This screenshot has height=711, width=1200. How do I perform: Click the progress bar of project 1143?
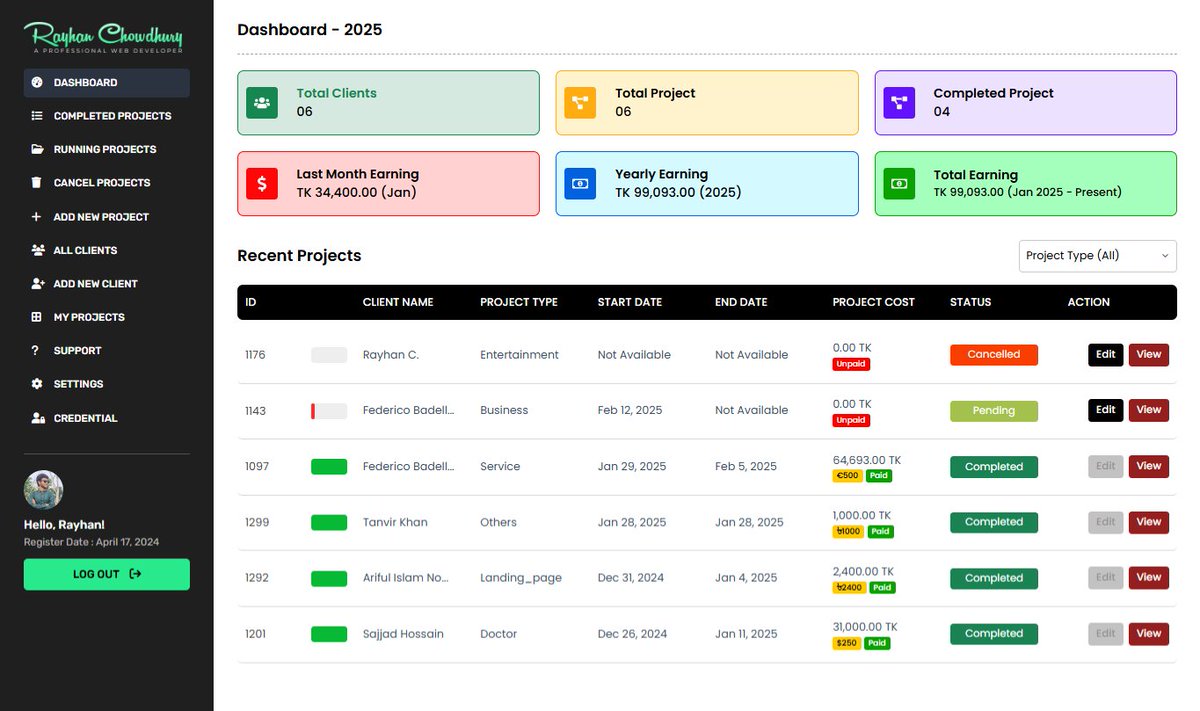coord(329,411)
